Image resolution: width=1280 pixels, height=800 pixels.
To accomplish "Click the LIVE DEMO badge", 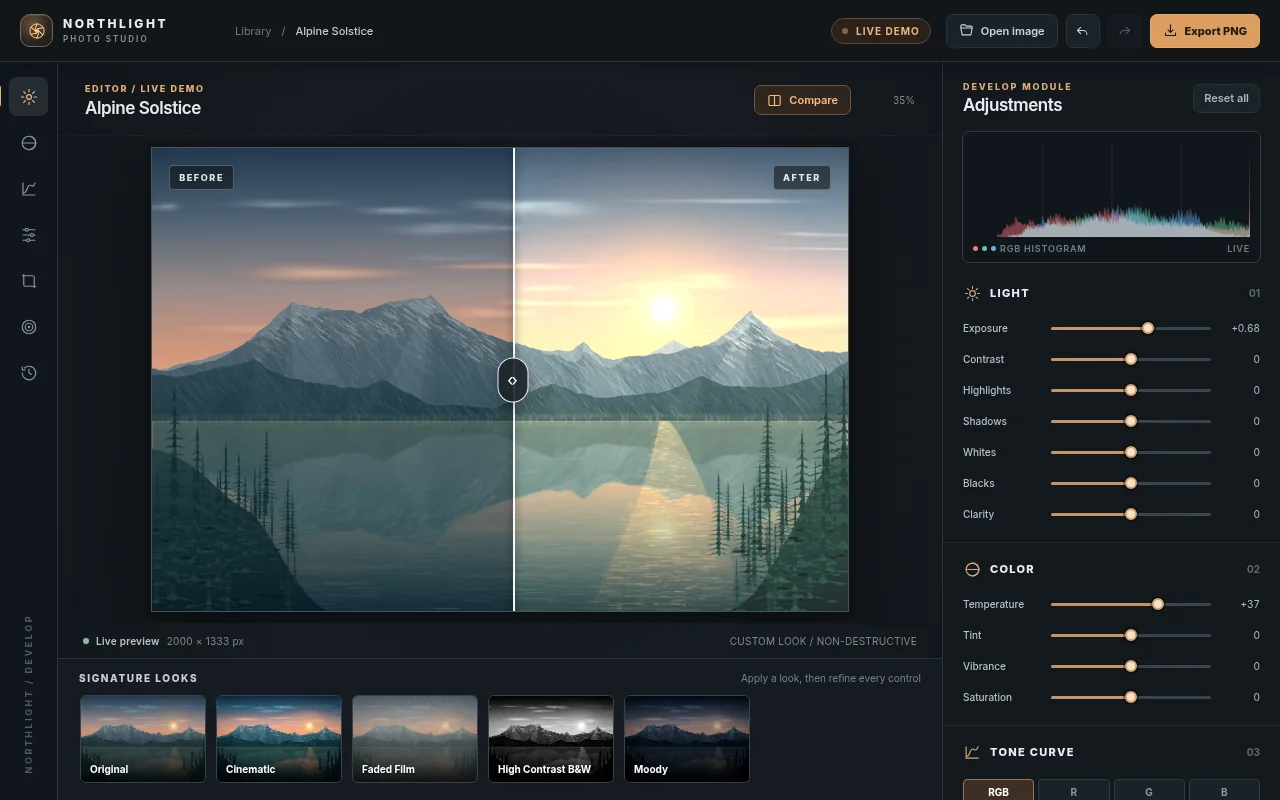I will (881, 31).
